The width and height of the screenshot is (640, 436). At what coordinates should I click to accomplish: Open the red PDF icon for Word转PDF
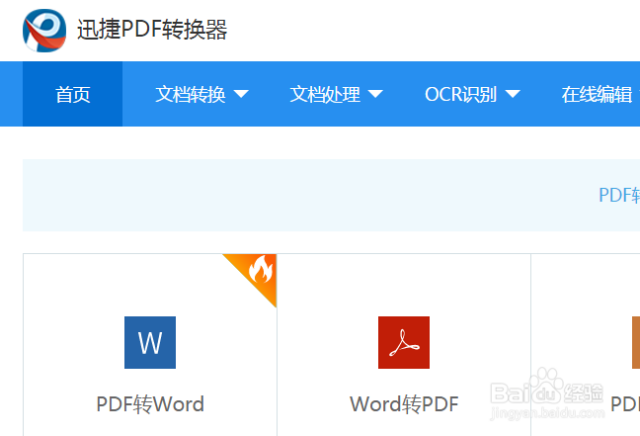pyautogui.click(x=404, y=343)
